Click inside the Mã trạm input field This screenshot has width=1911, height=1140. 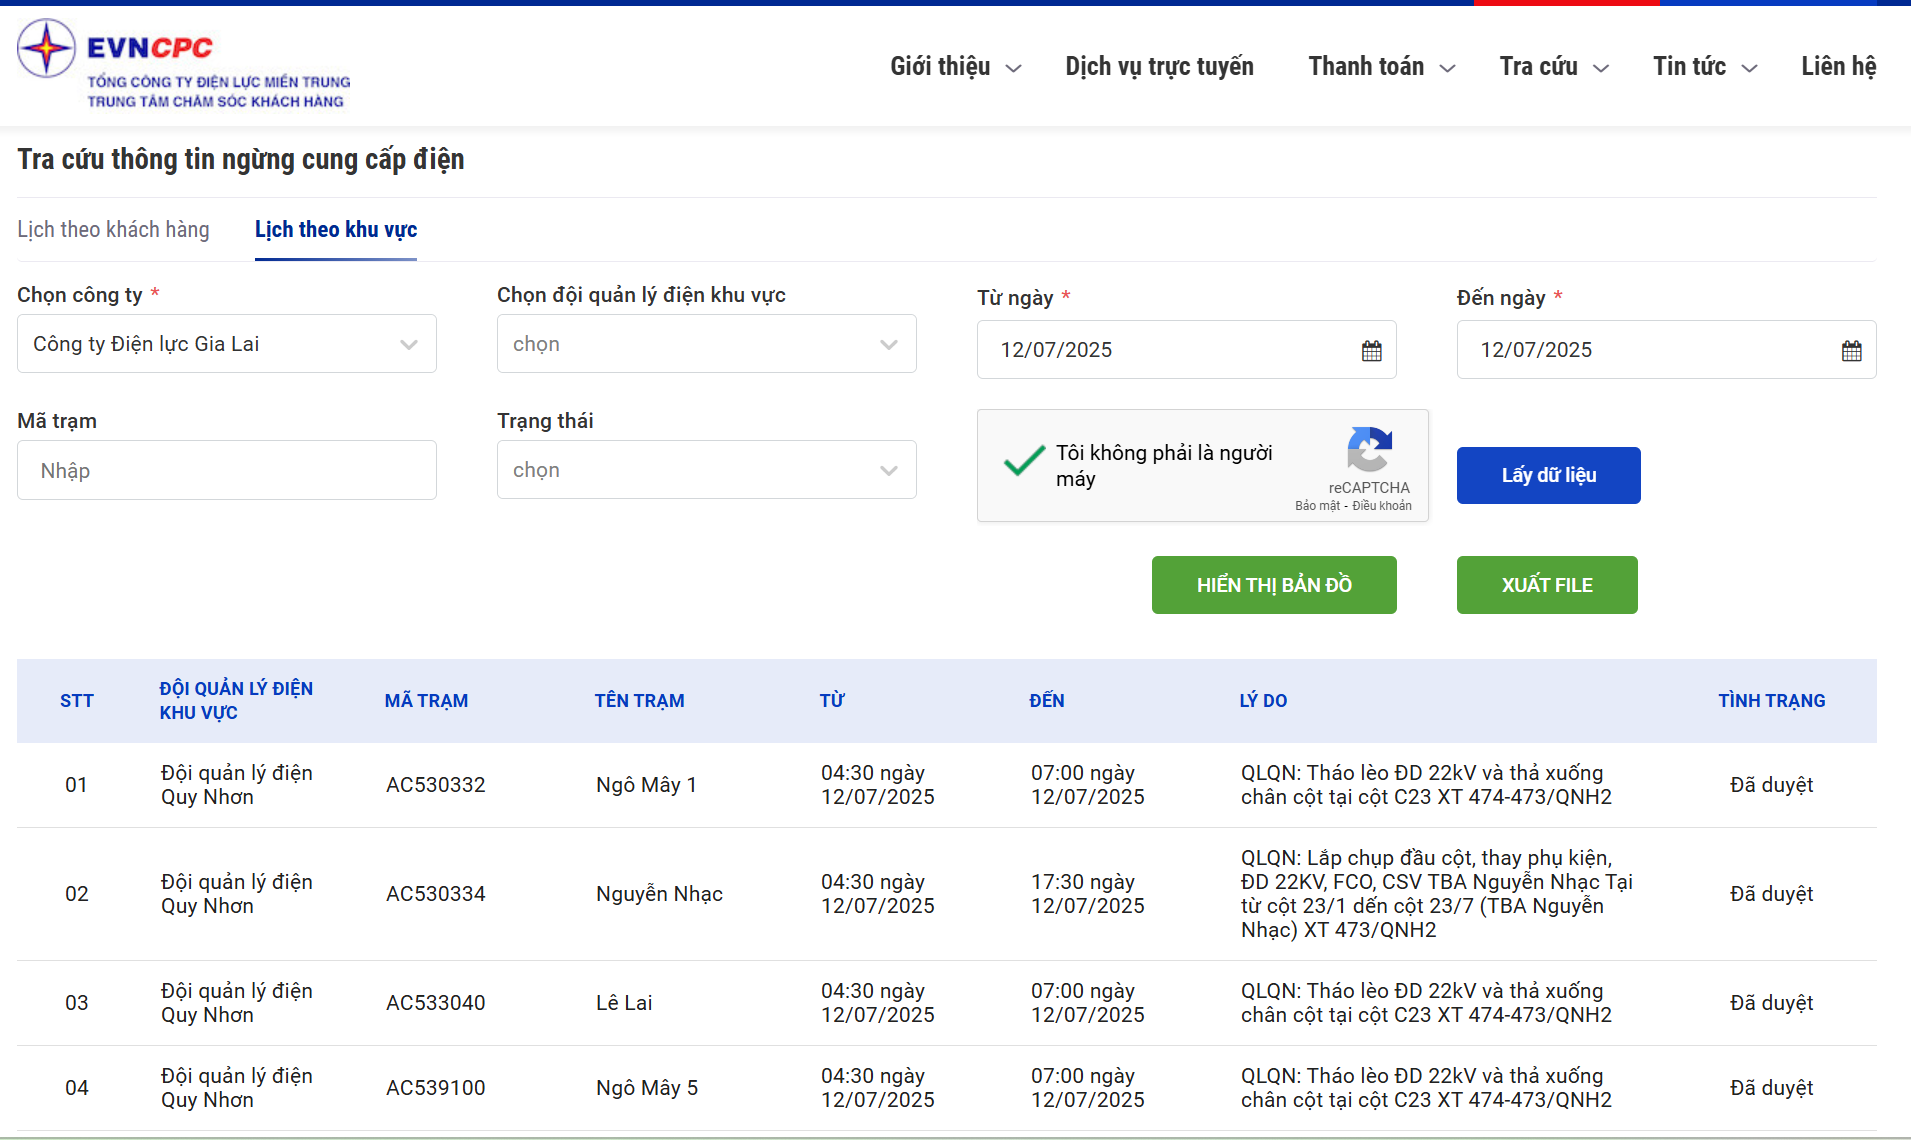point(226,469)
